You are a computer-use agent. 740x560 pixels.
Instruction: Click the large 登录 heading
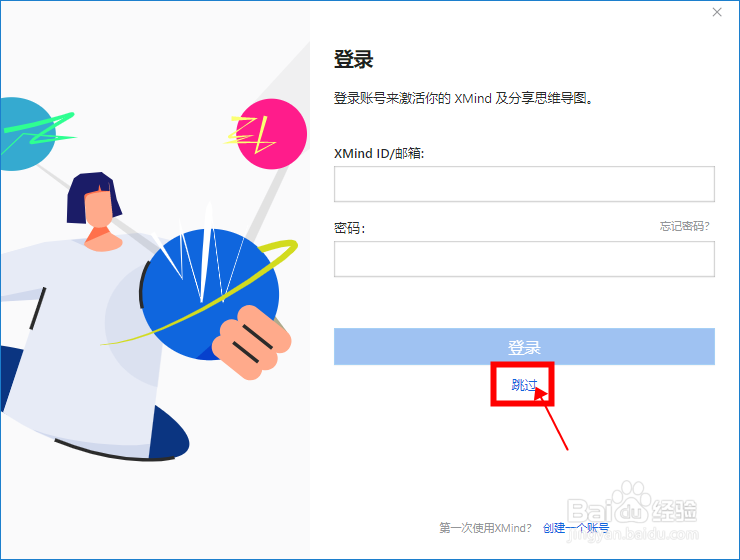(x=353, y=59)
